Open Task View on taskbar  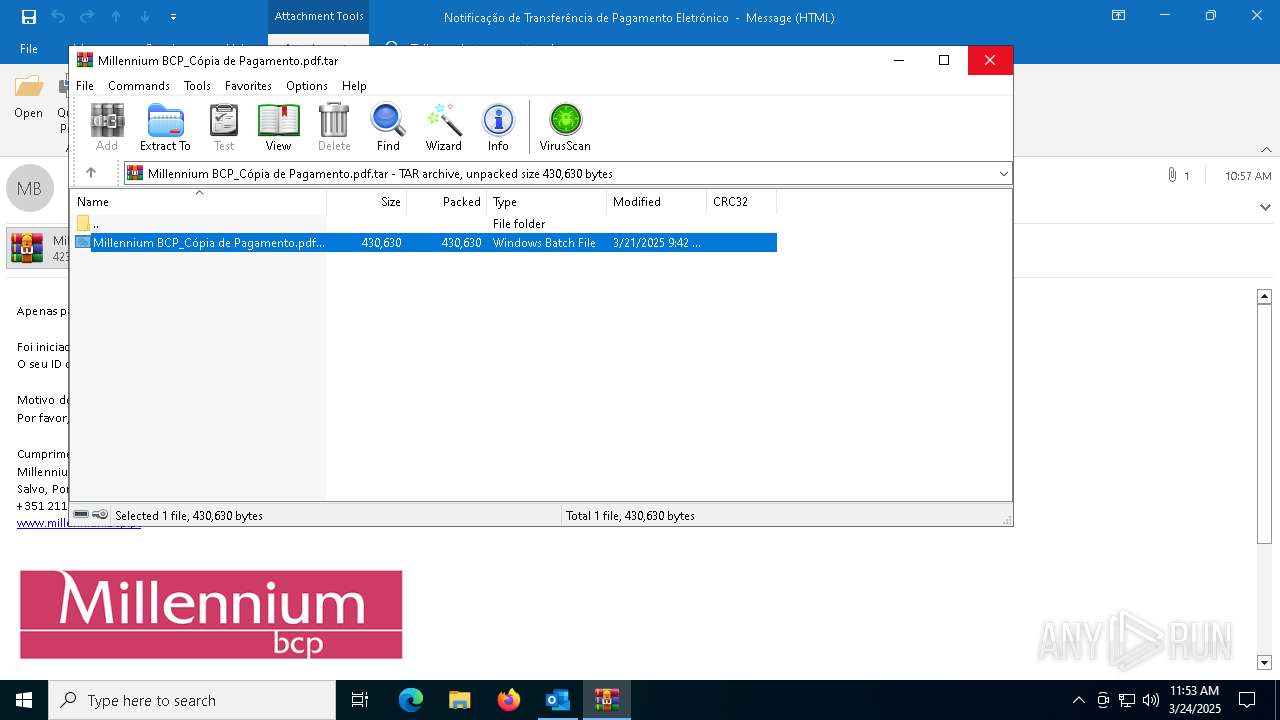point(360,700)
